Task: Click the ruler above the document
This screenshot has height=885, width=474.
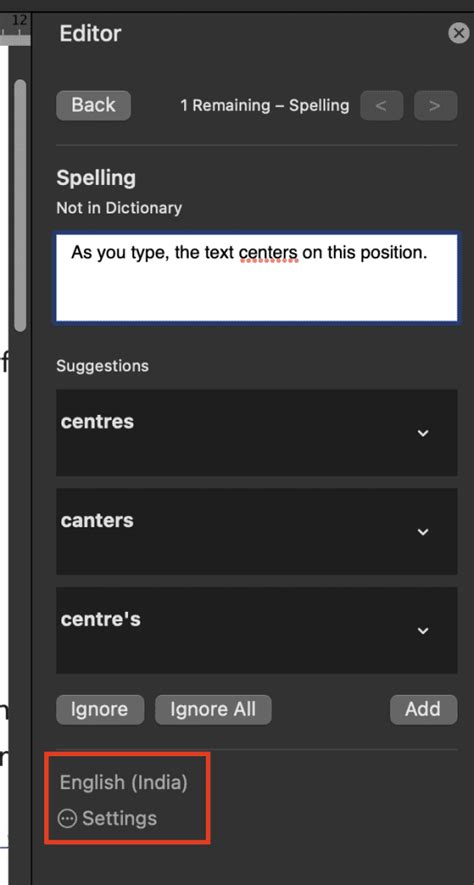Action: pyautogui.click(x=15, y=29)
